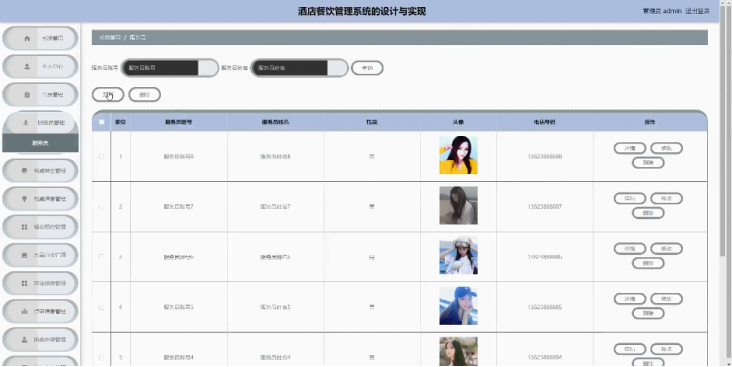Viewport: 732px width, 367px height.
Task: Collapse the 服务员管理 sidebar menu
Action: [40, 122]
